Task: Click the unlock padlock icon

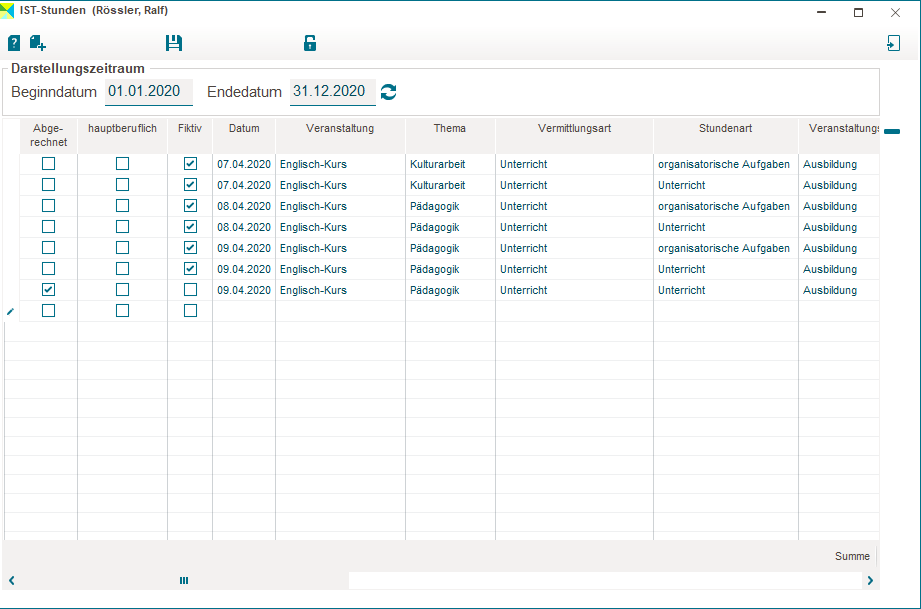Action: tap(310, 43)
